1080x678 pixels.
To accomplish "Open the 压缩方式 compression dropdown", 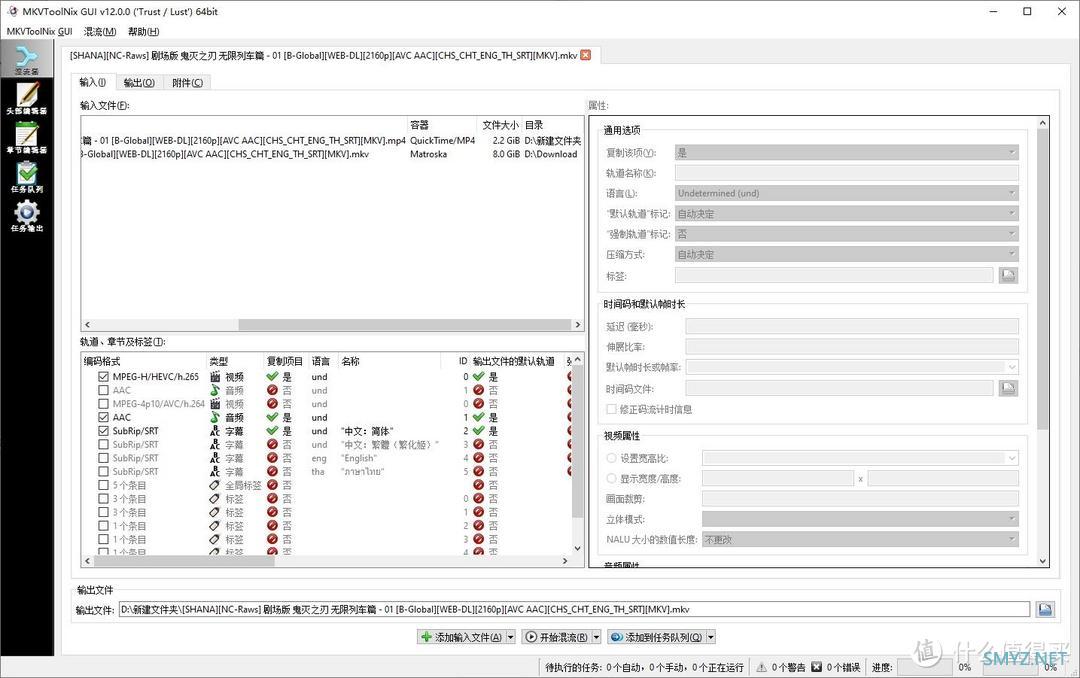I will click(x=846, y=254).
